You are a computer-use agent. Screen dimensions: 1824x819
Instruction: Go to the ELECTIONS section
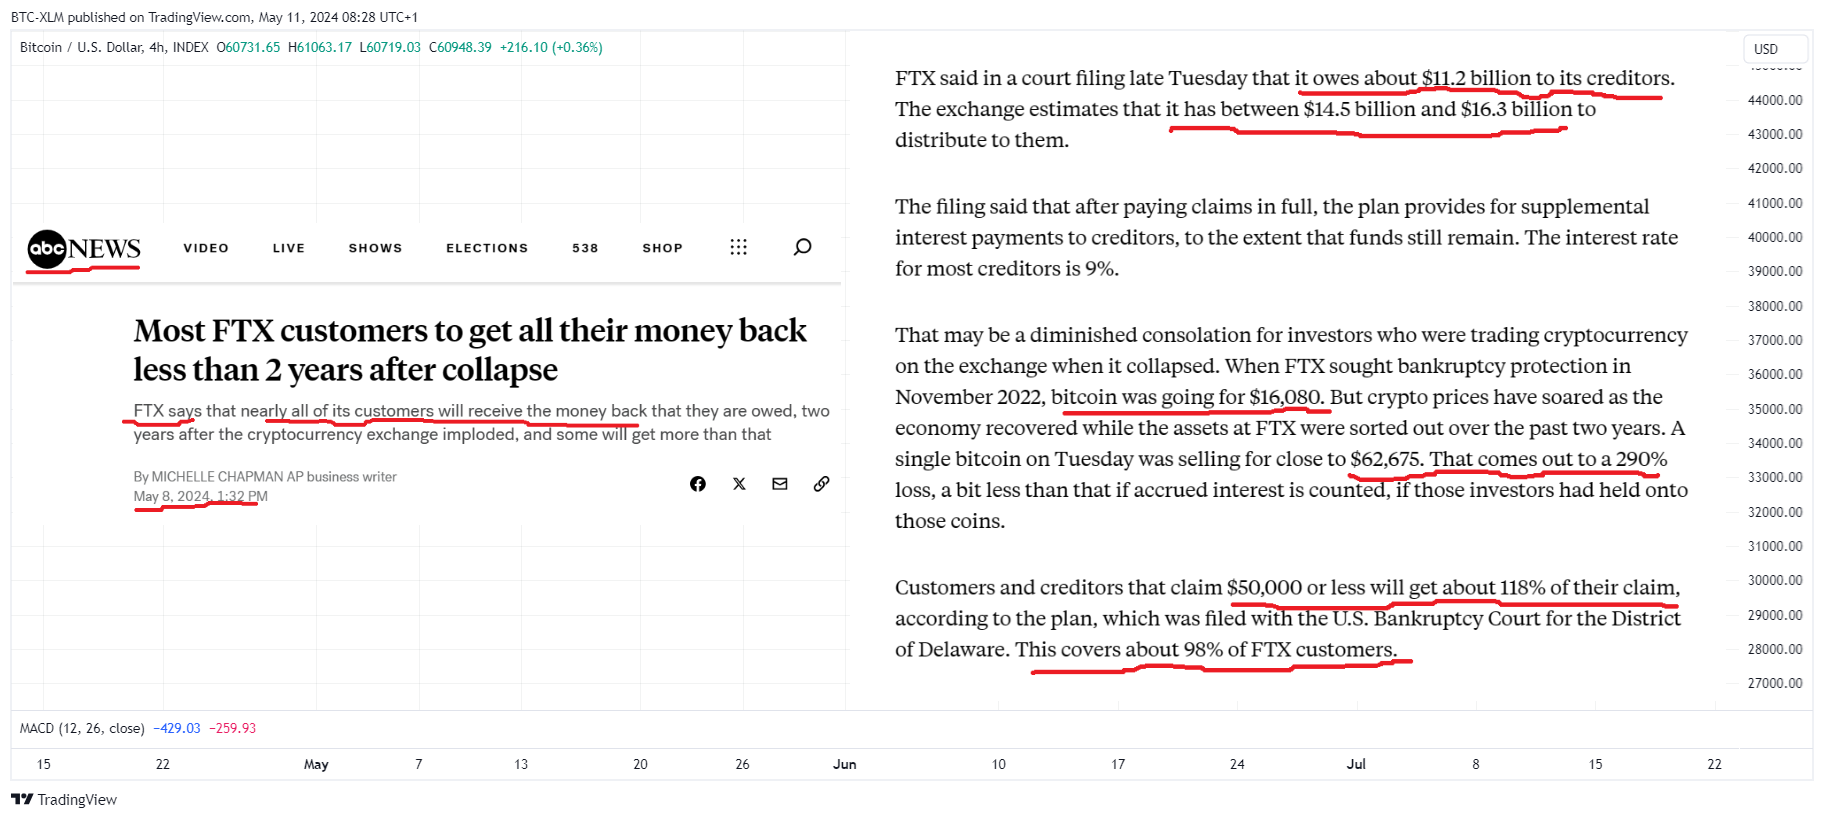point(487,248)
